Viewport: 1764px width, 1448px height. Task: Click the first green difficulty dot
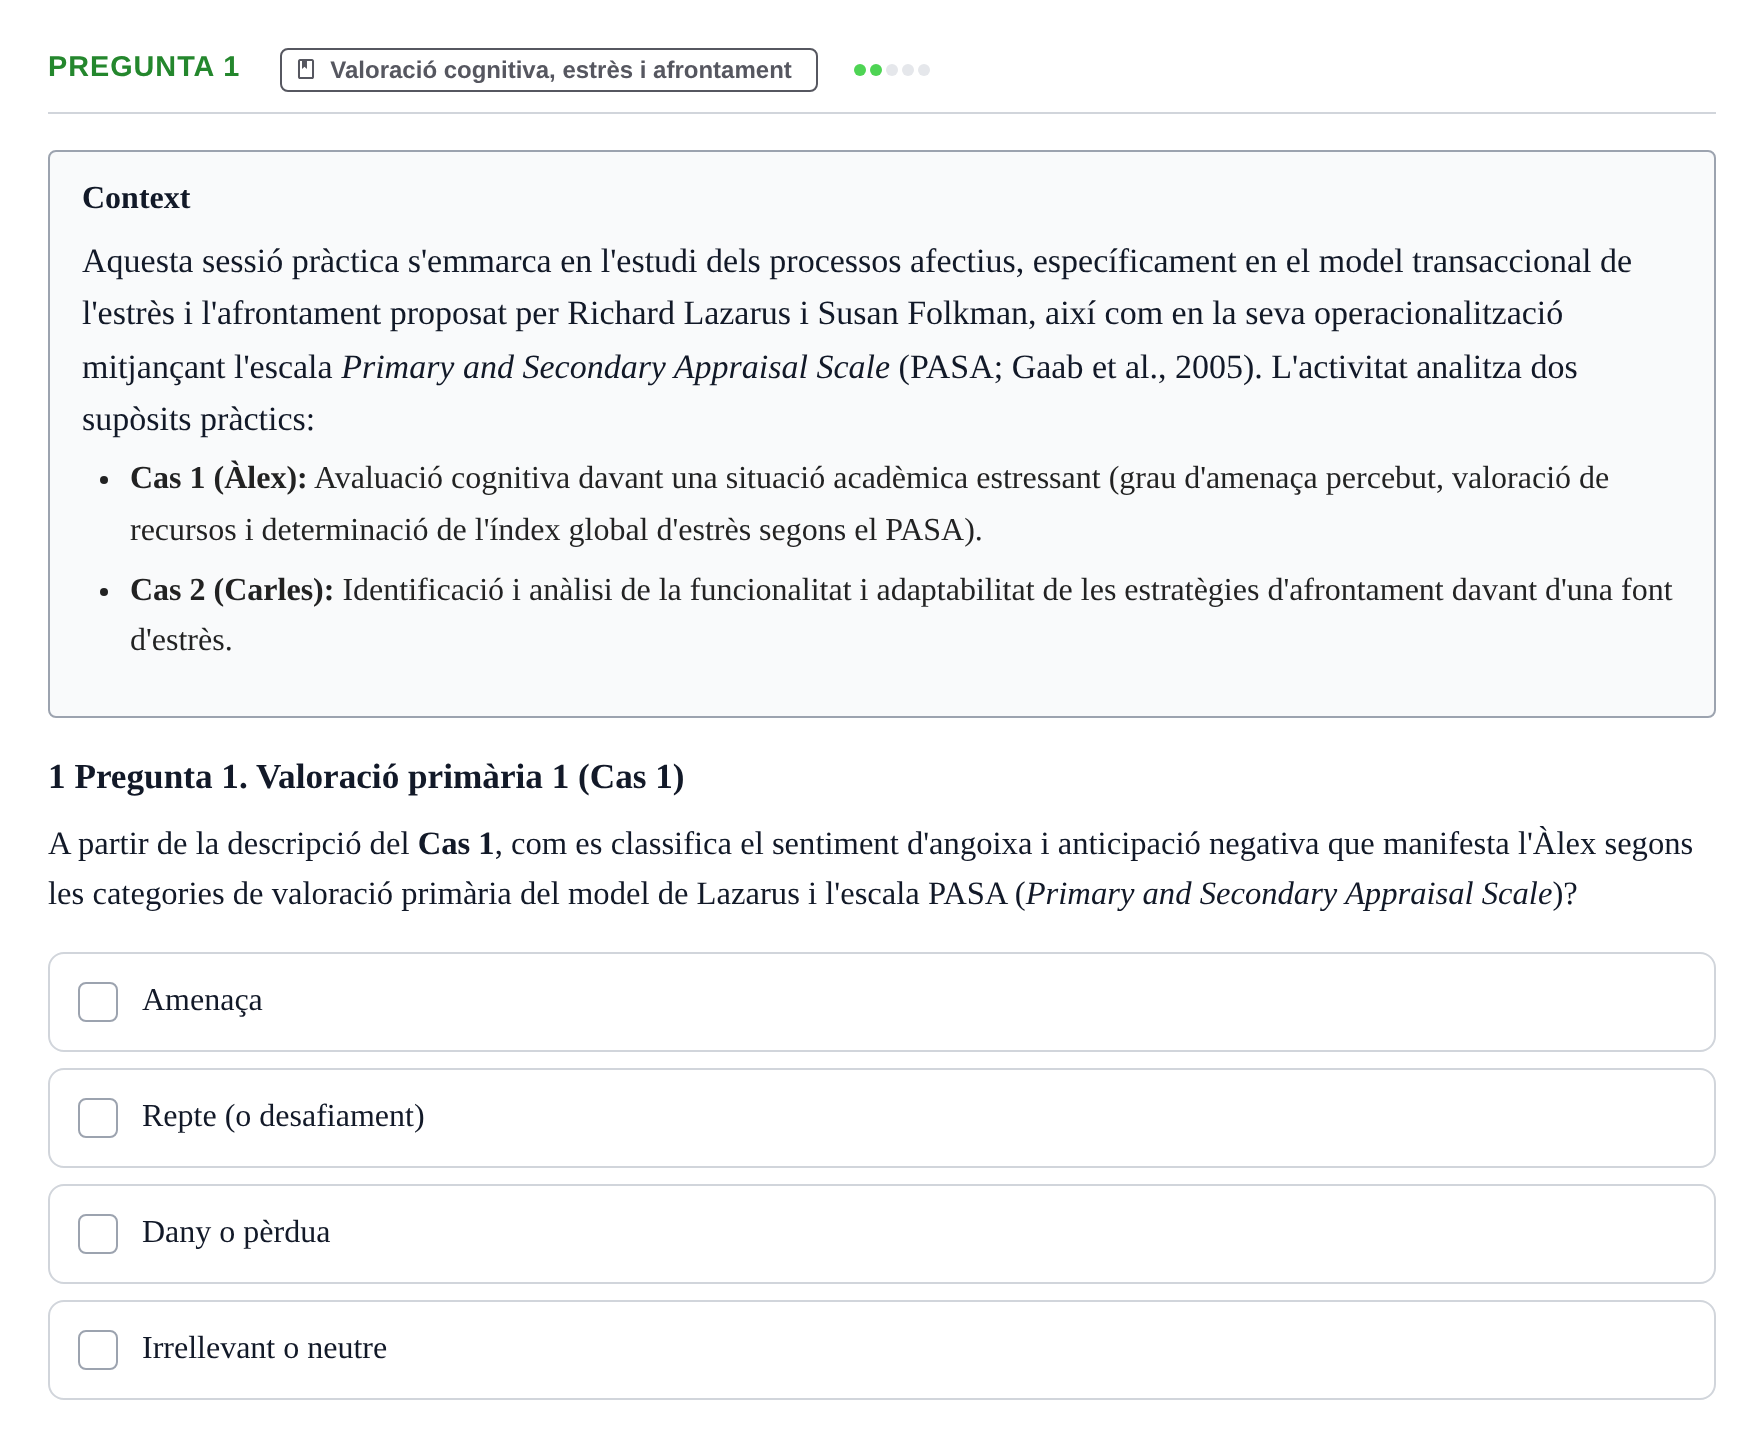pos(860,70)
